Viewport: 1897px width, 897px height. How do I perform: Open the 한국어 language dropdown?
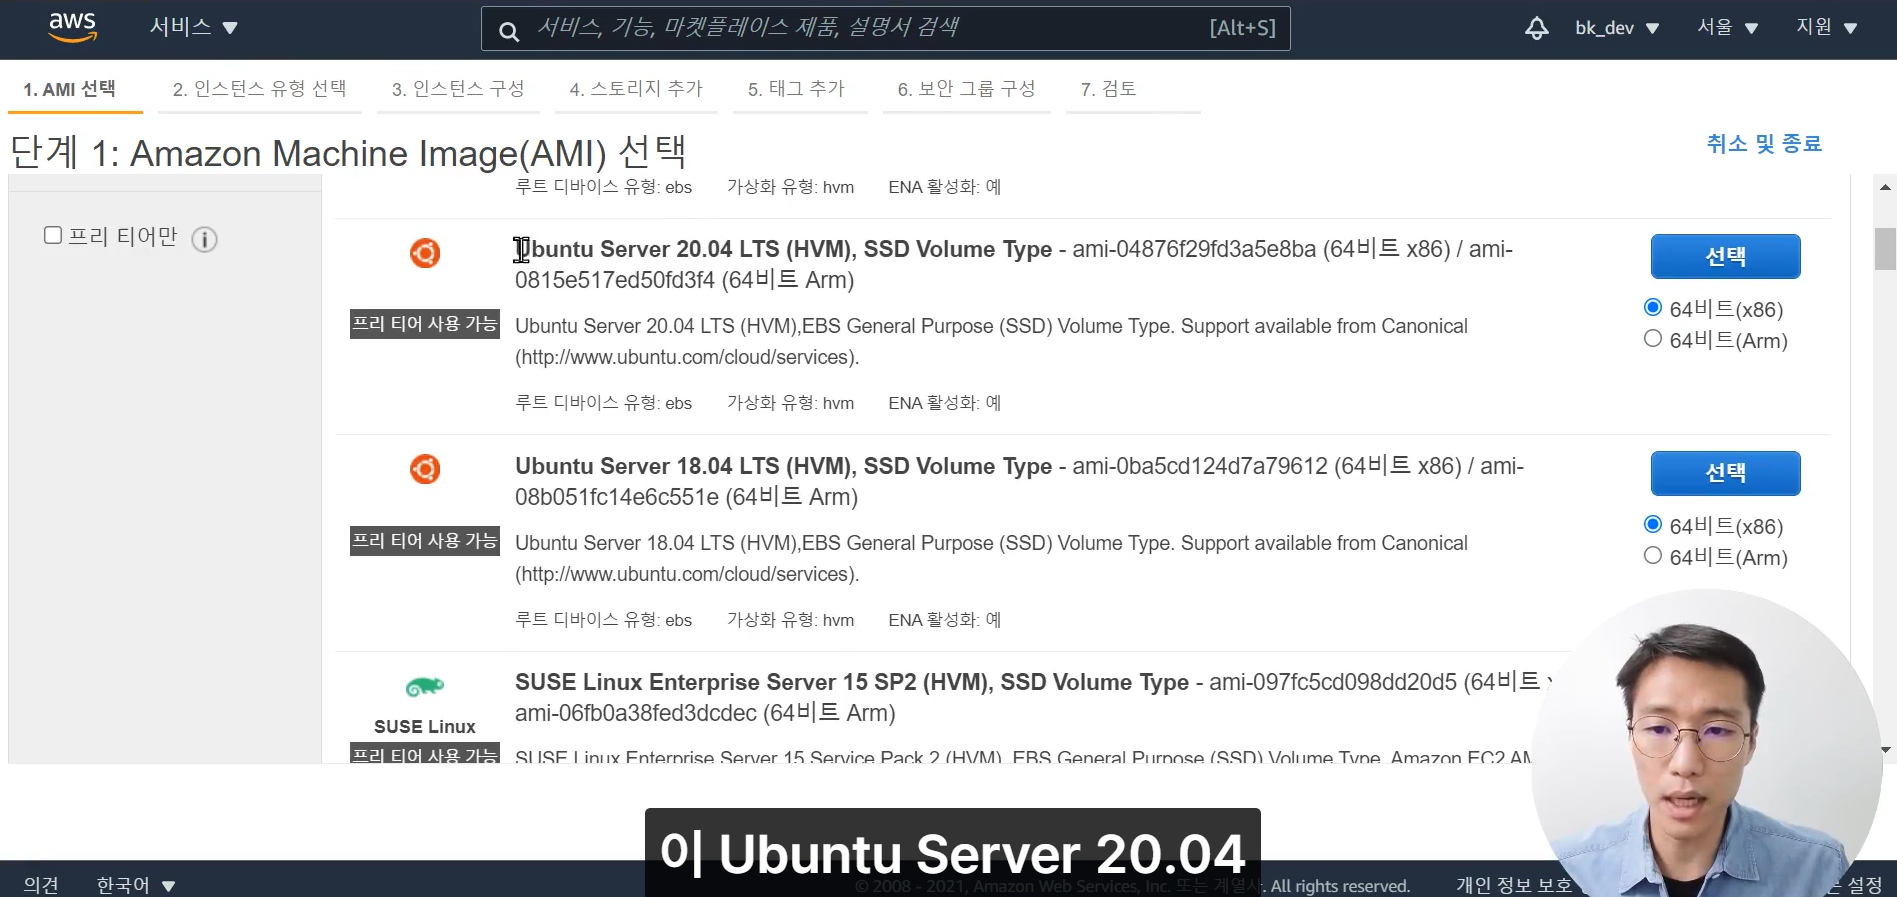coord(136,885)
